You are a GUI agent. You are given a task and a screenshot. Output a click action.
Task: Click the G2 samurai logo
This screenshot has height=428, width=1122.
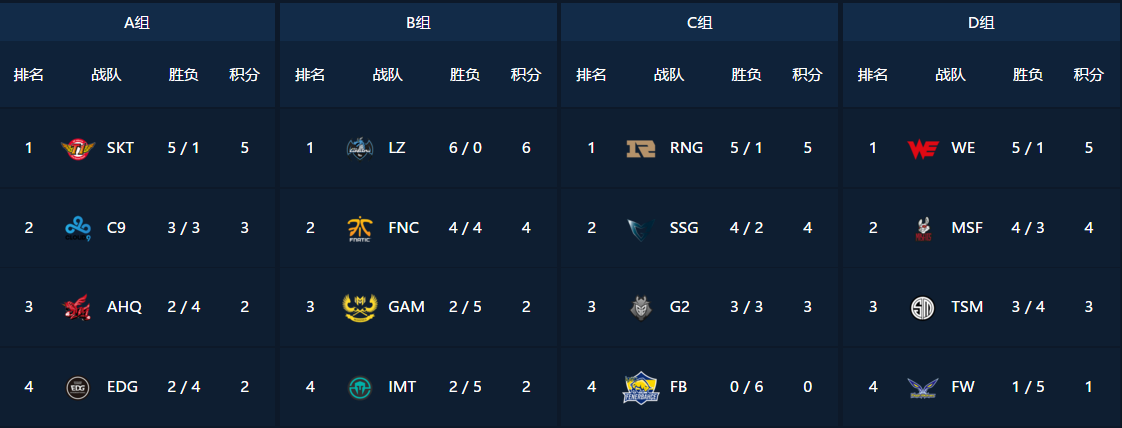640,307
